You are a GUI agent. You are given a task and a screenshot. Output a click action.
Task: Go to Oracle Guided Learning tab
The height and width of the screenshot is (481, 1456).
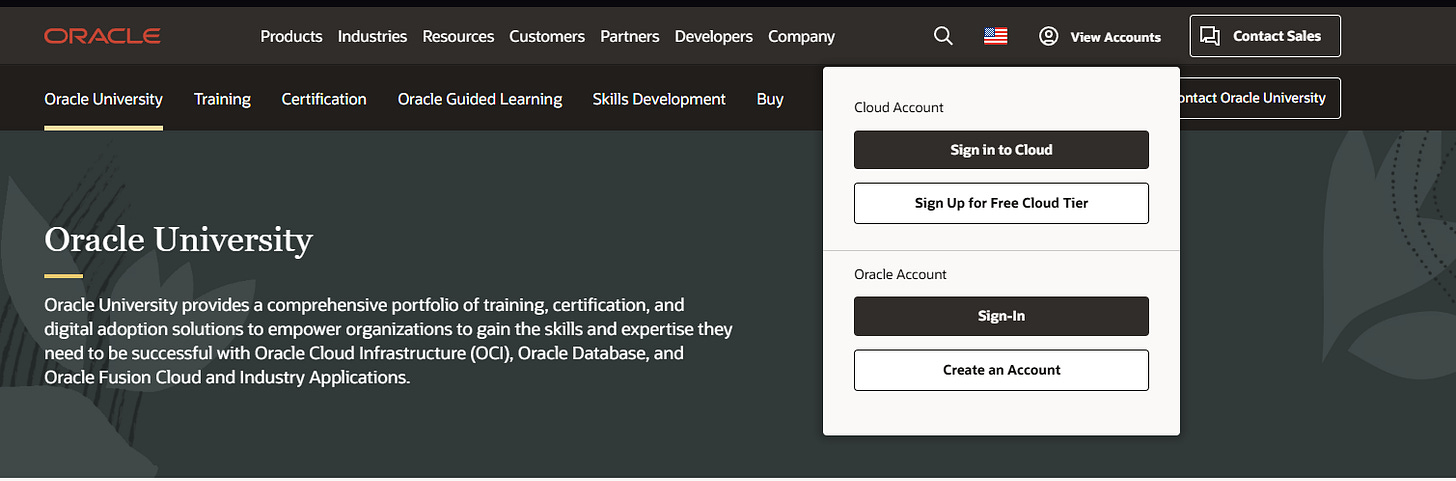click(480, 99)
